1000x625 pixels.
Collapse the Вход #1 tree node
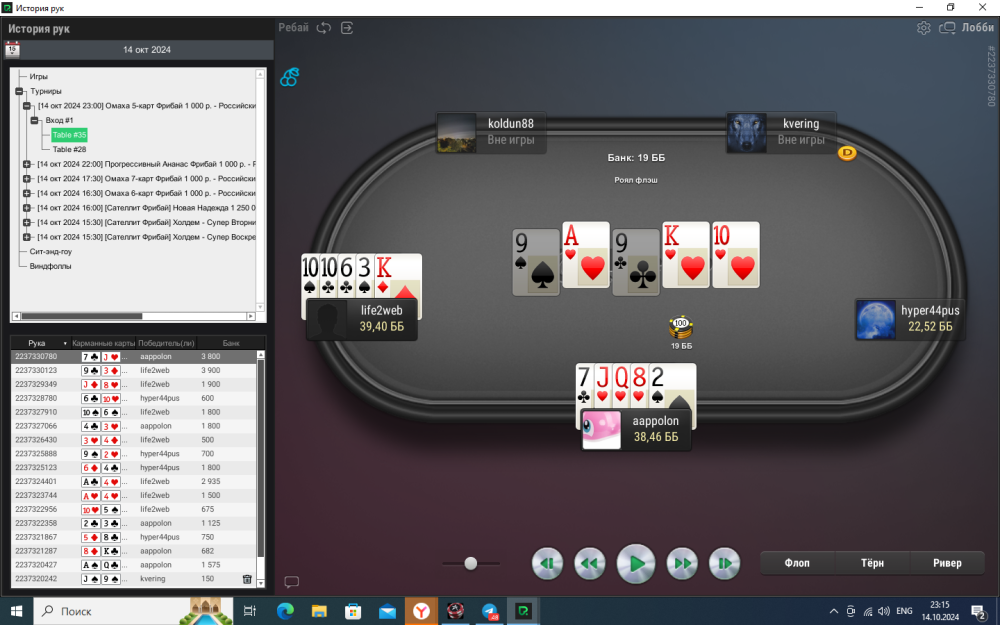[x=35, y=120]
